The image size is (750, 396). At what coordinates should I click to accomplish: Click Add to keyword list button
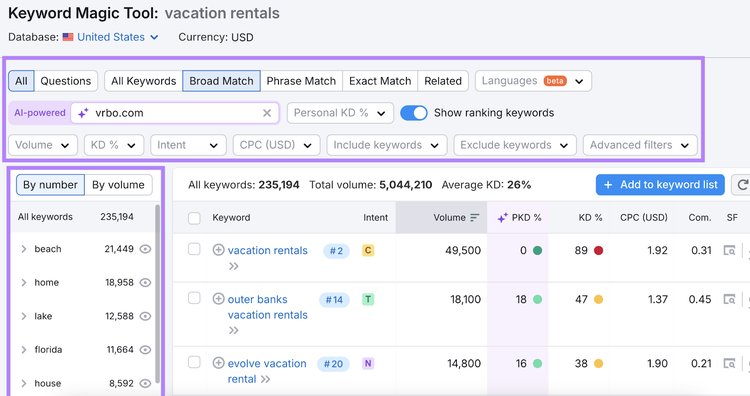[660, 185]
